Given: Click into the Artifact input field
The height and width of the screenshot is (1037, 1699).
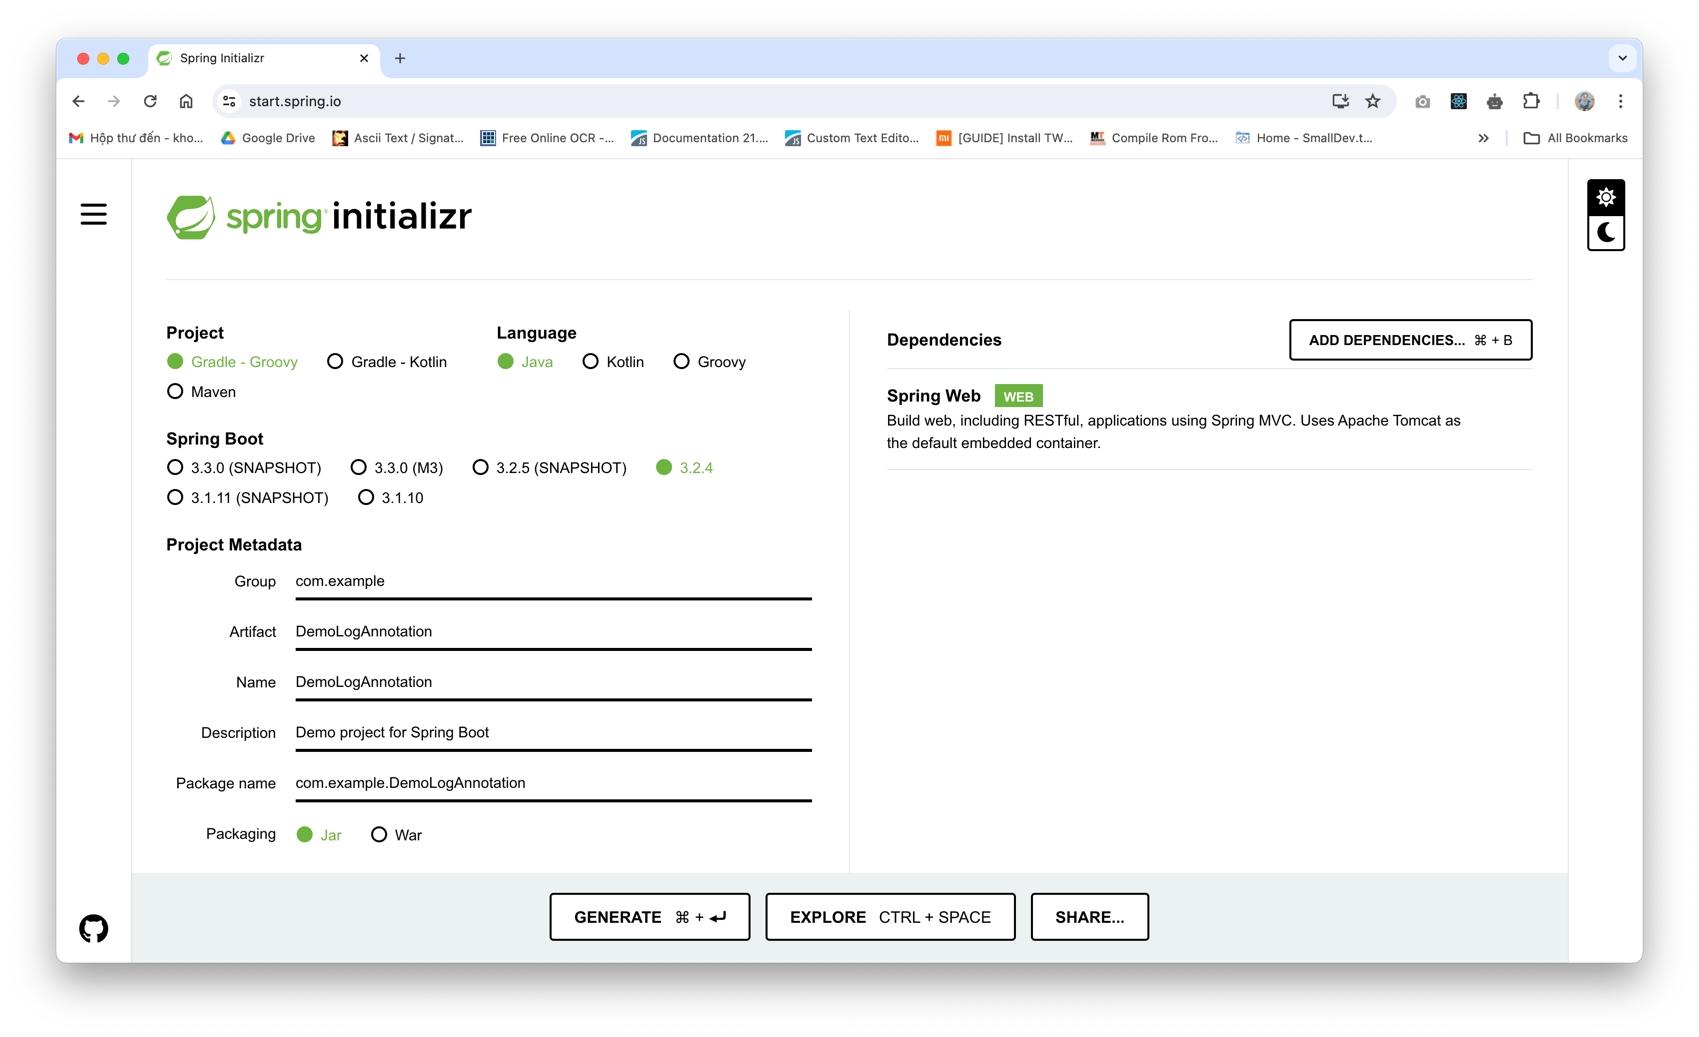Looking at the screenshot, I should (552, 632).
